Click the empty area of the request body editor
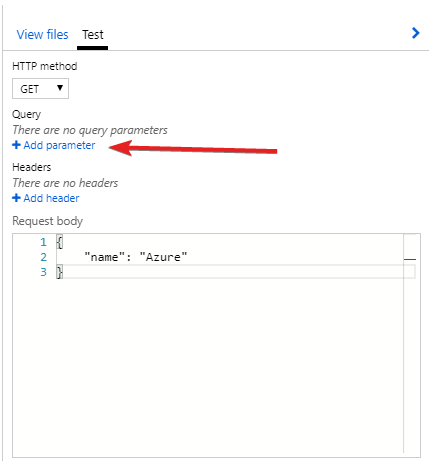The width and height of the screenshot is (429, 461). 230,367
